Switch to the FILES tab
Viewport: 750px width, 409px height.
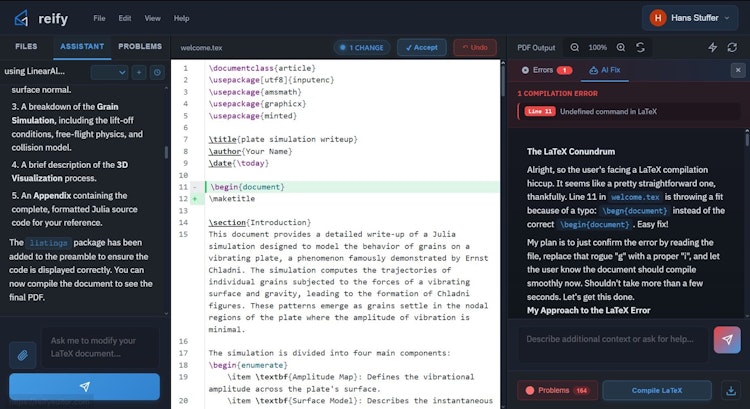tap(26, 46)
